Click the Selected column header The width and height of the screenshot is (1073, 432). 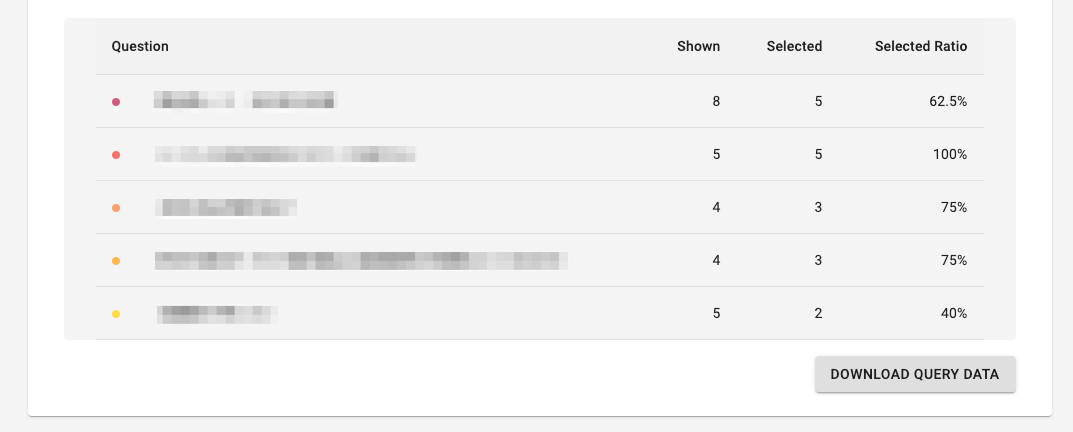[794, 47]
